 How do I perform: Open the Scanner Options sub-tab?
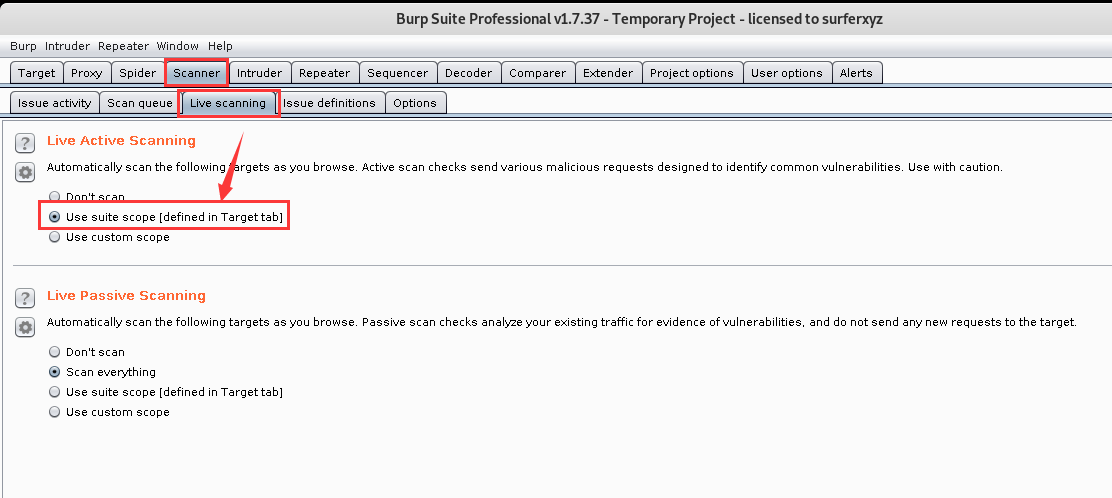[x=415, y=103]
